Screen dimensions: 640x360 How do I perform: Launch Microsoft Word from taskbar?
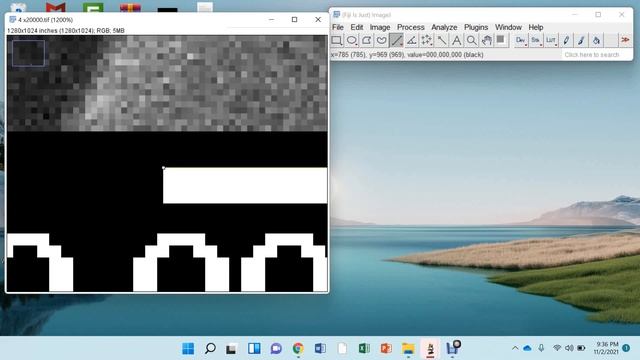point(320,349)
